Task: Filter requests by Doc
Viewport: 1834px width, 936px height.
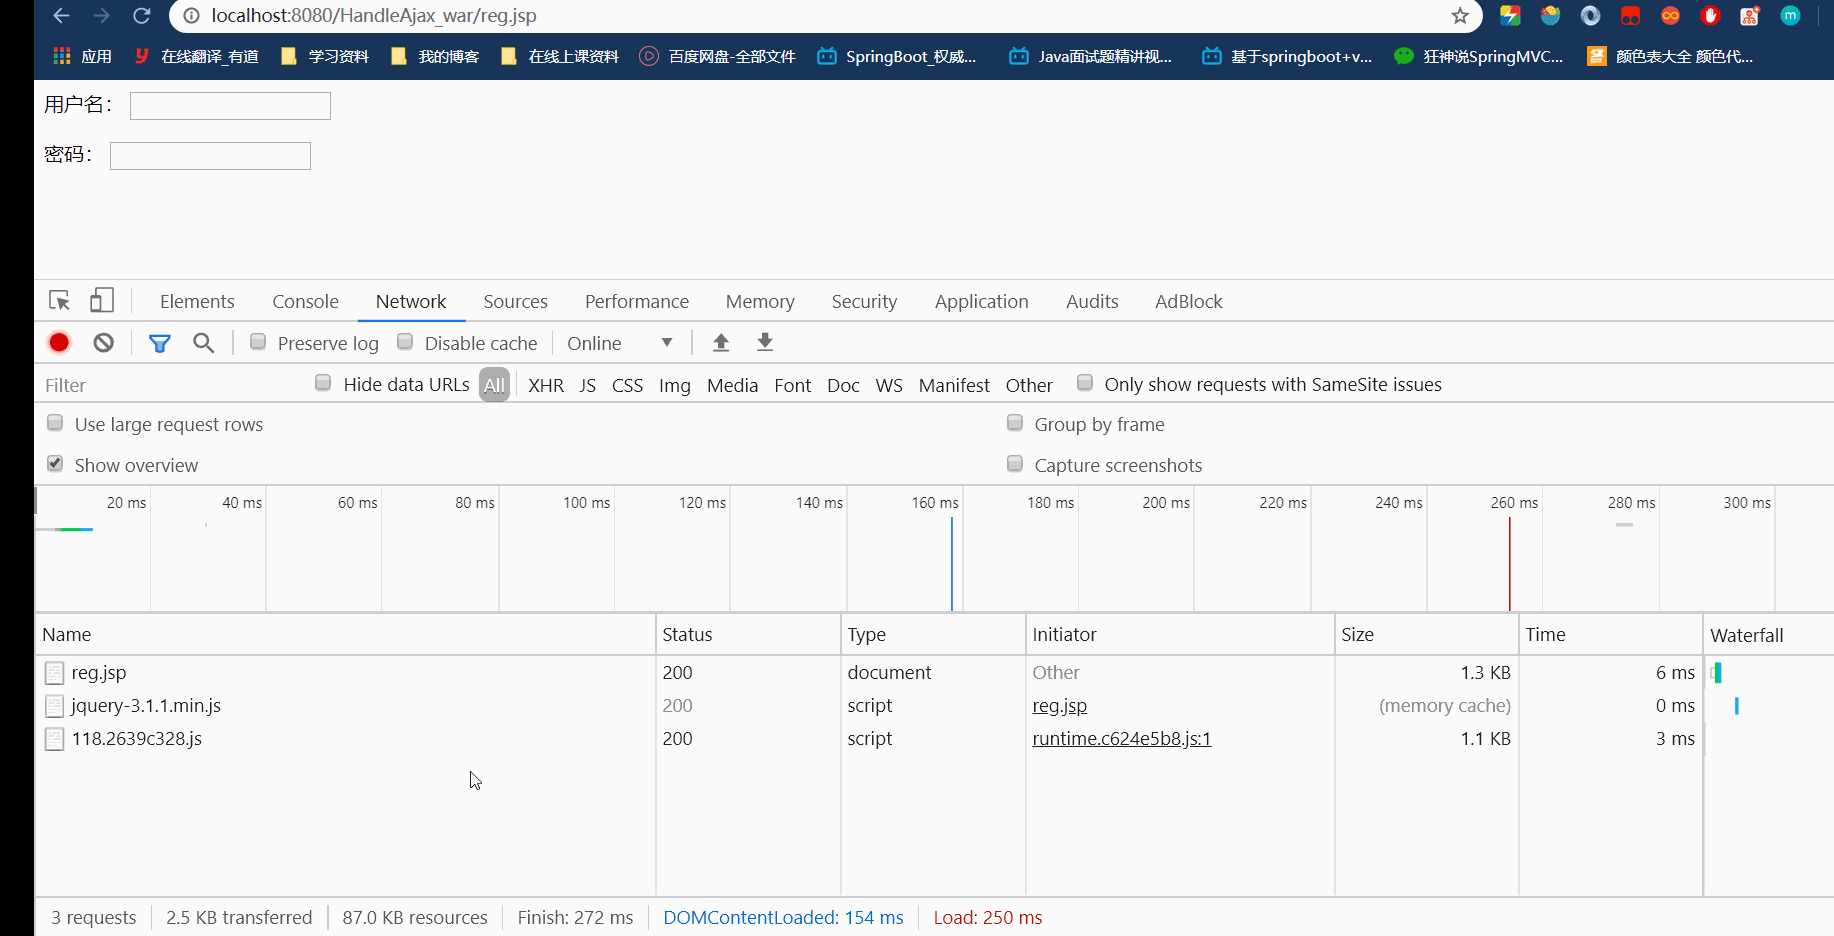Action: 843,385
